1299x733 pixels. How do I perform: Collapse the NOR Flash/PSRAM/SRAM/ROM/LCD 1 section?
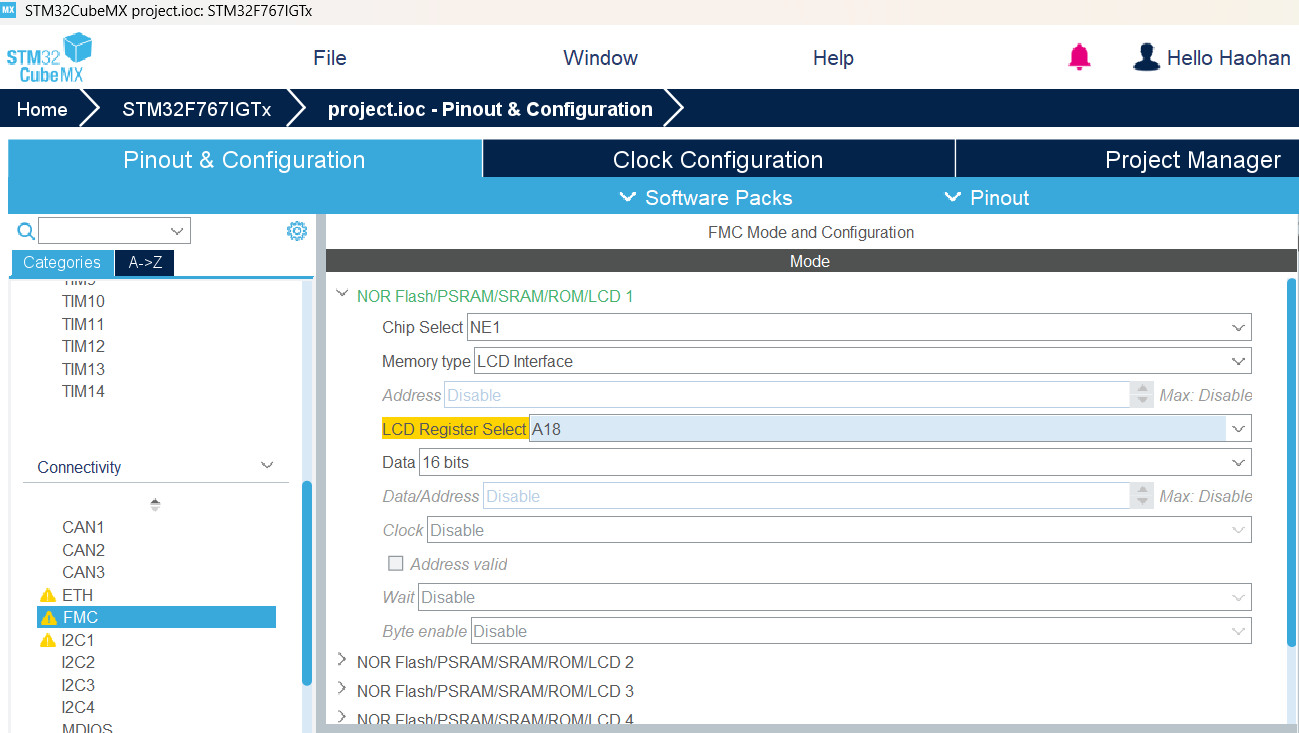point(342,295)
